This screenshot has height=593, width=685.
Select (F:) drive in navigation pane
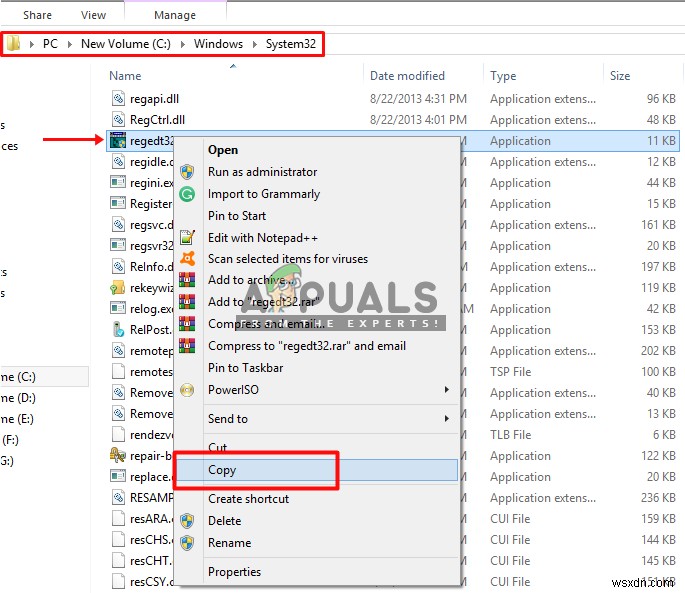coord(10,440)
